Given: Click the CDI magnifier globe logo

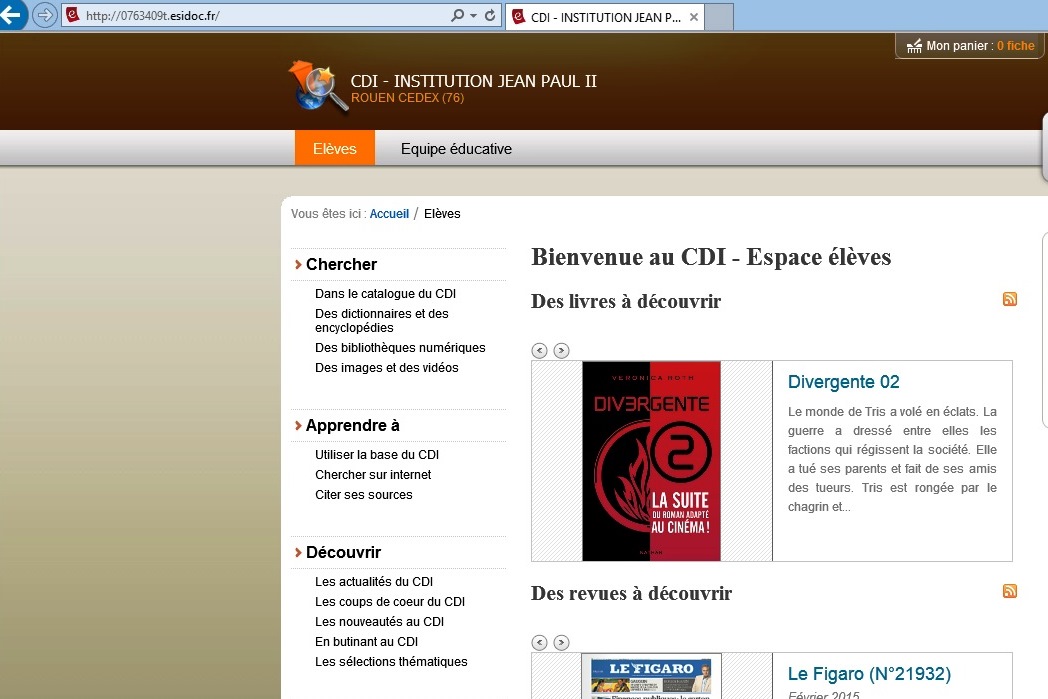Looking at the screenshot, I should tap(319, 86).
